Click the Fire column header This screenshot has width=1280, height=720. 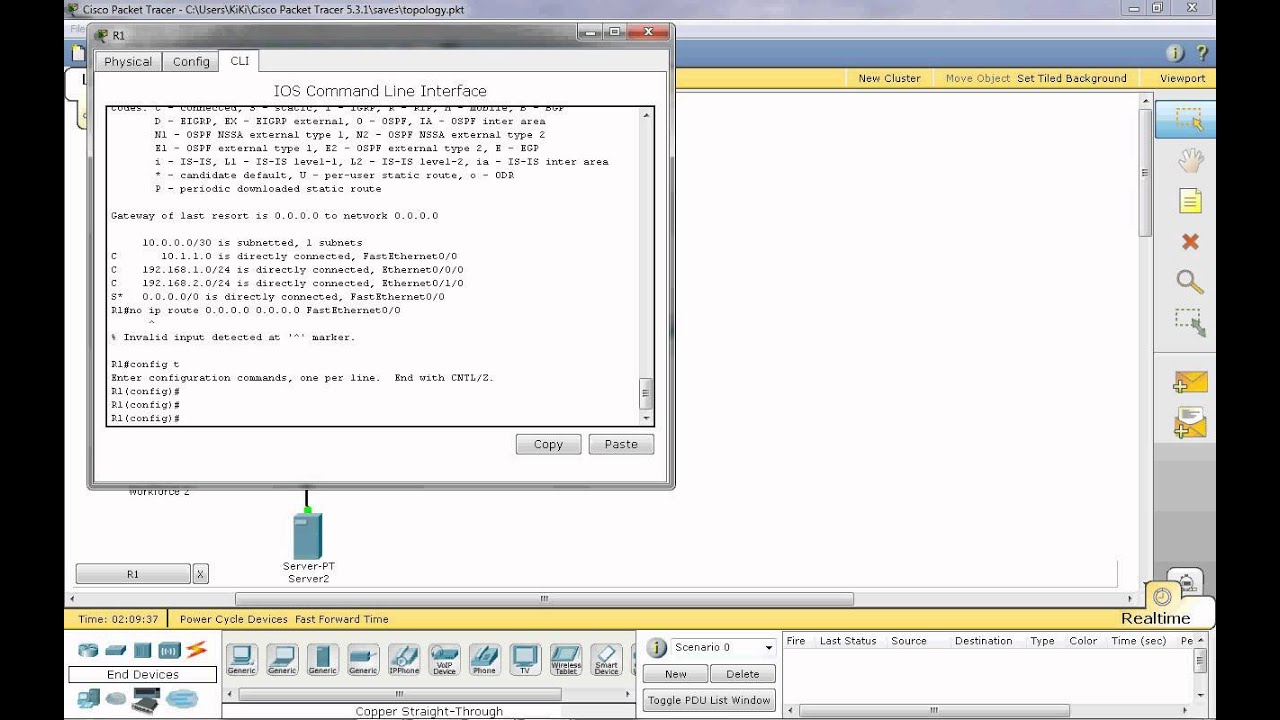(796, 641)
